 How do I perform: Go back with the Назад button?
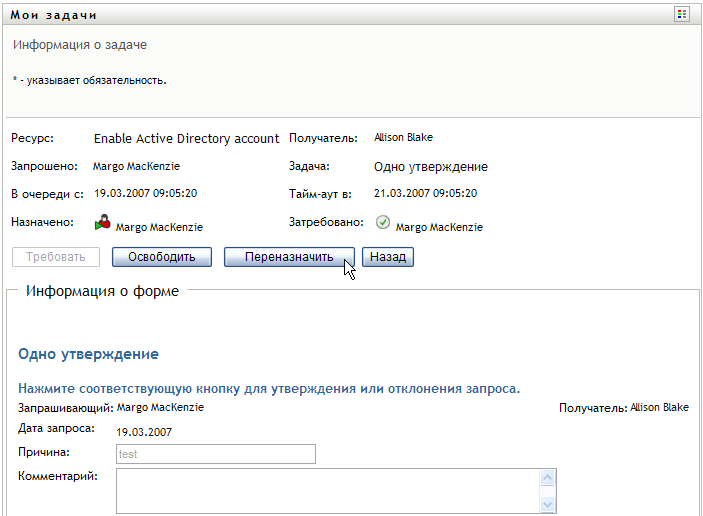[x=387, y=257]
